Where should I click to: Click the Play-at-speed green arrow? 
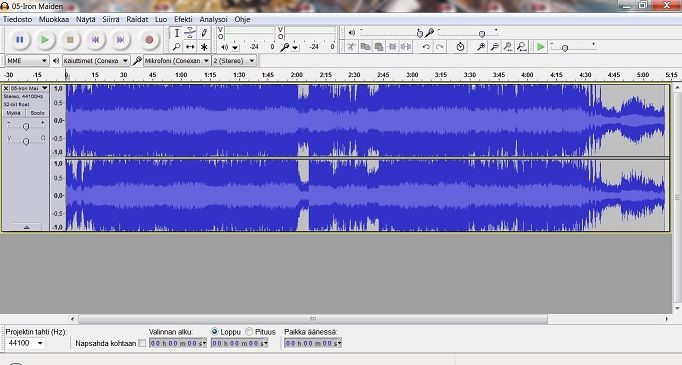tap(540, 47)
